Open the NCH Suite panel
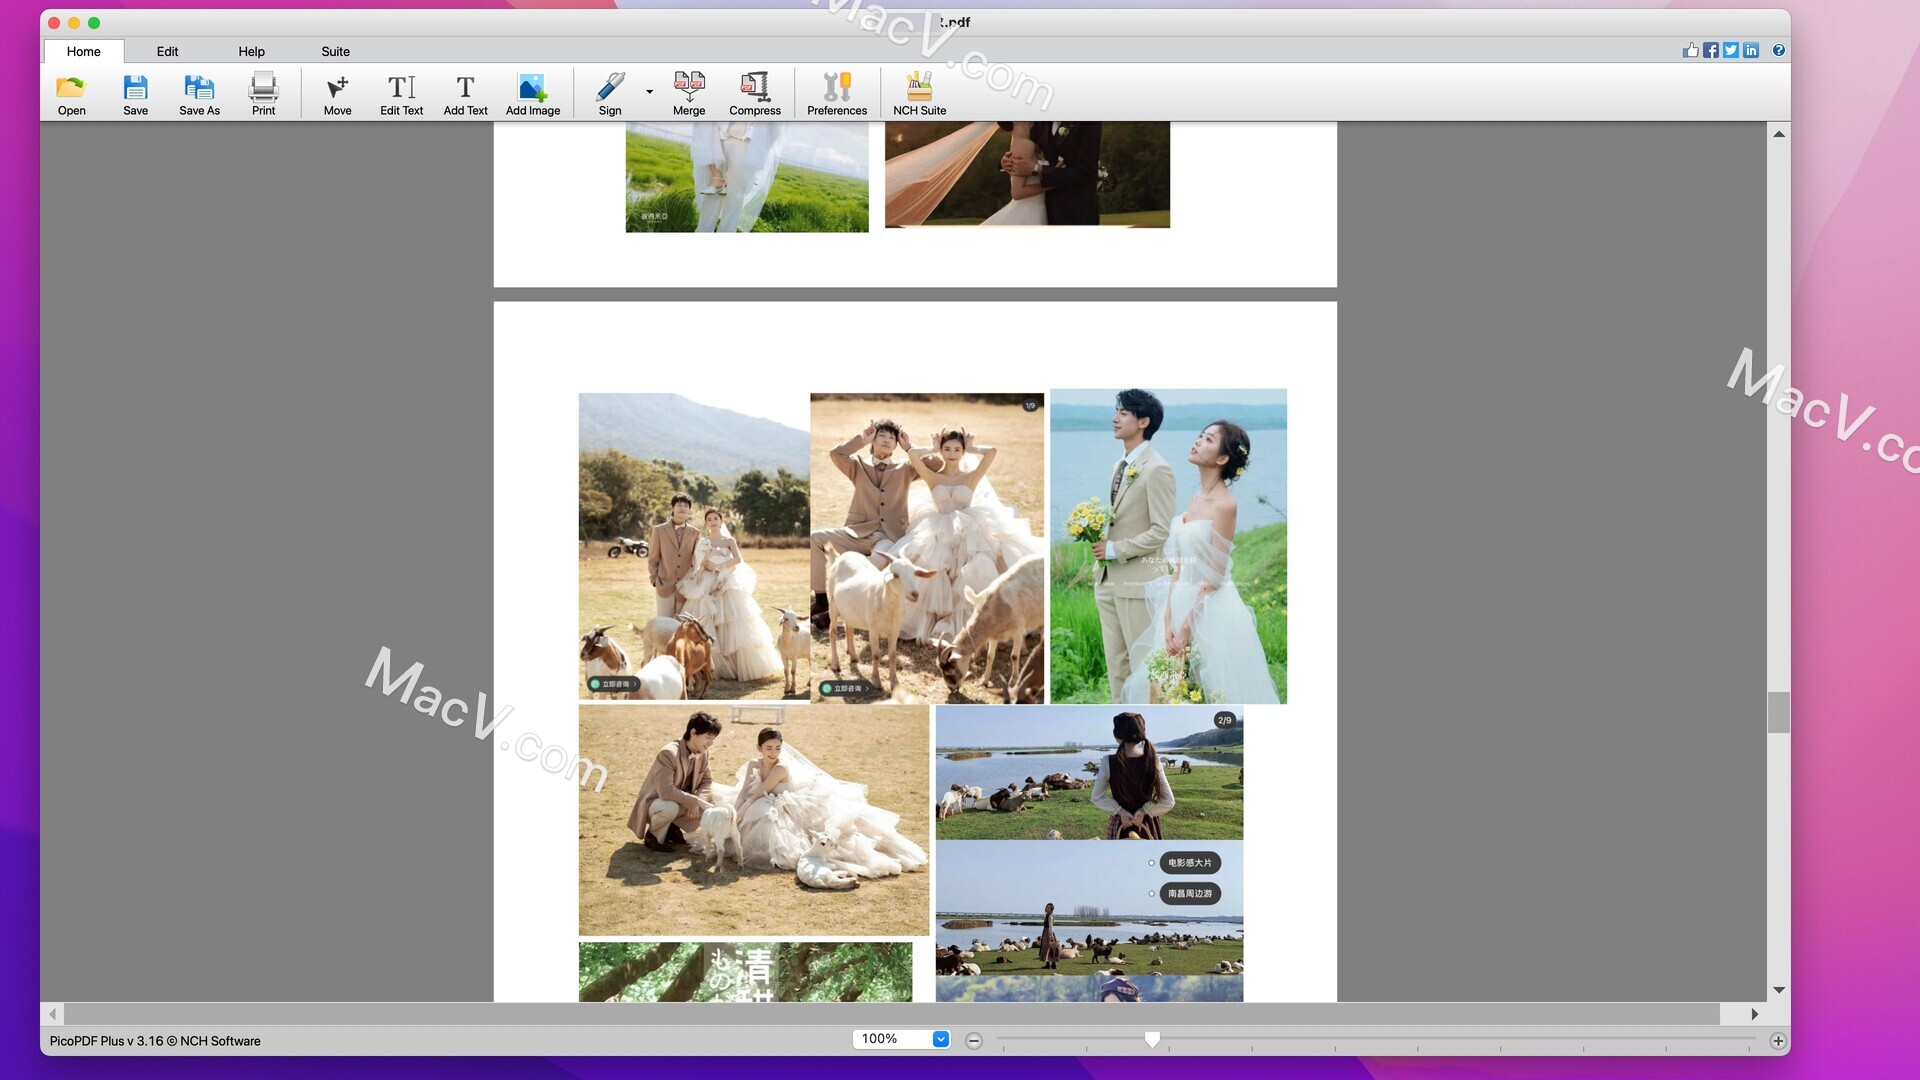1920x1080 pixels. tap(919, 92)
